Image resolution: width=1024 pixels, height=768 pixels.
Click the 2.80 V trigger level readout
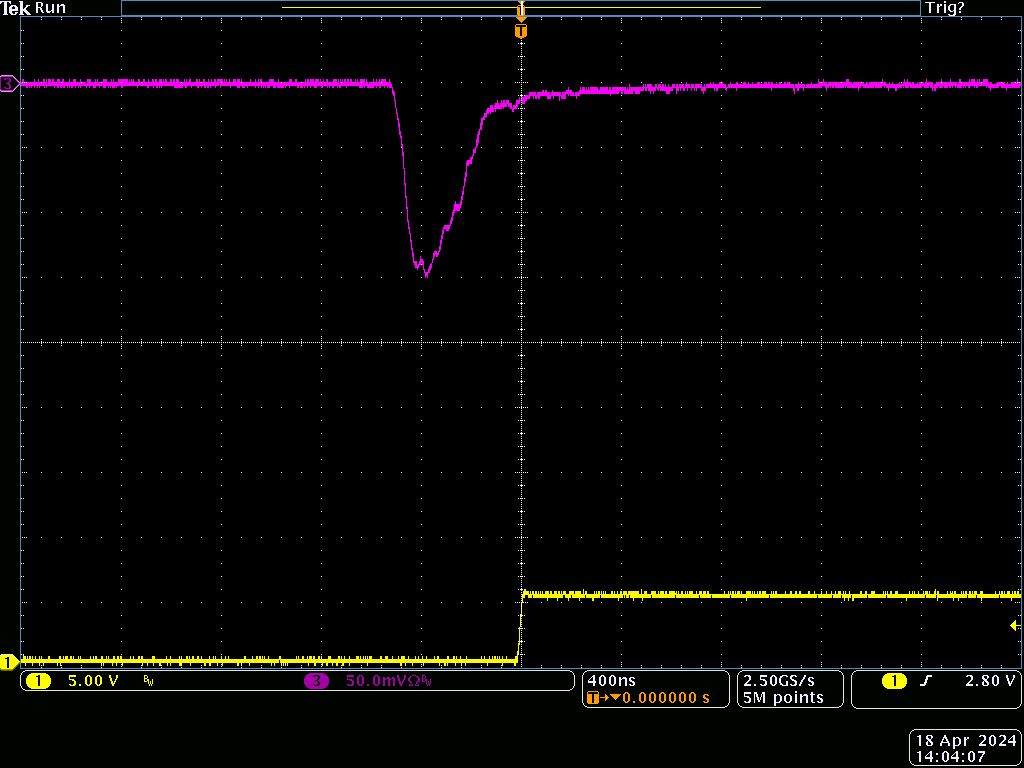click(990, 681)
